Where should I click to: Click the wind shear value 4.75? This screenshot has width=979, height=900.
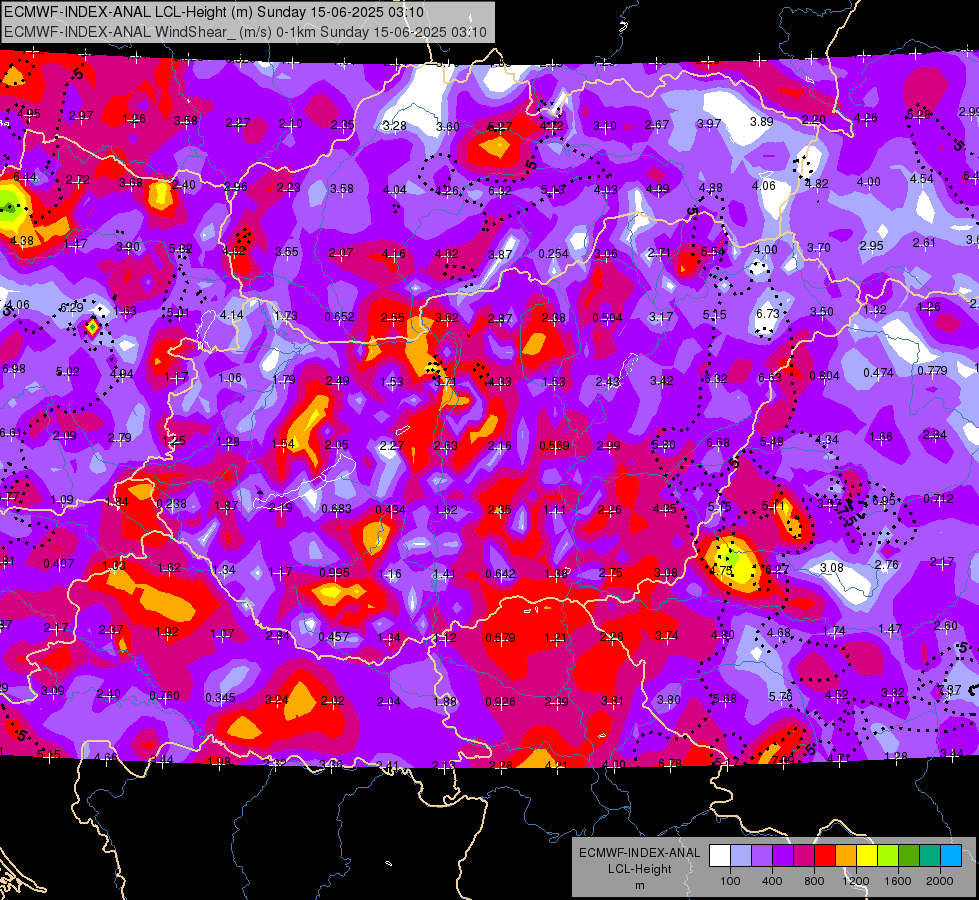[x=721, y=570]
